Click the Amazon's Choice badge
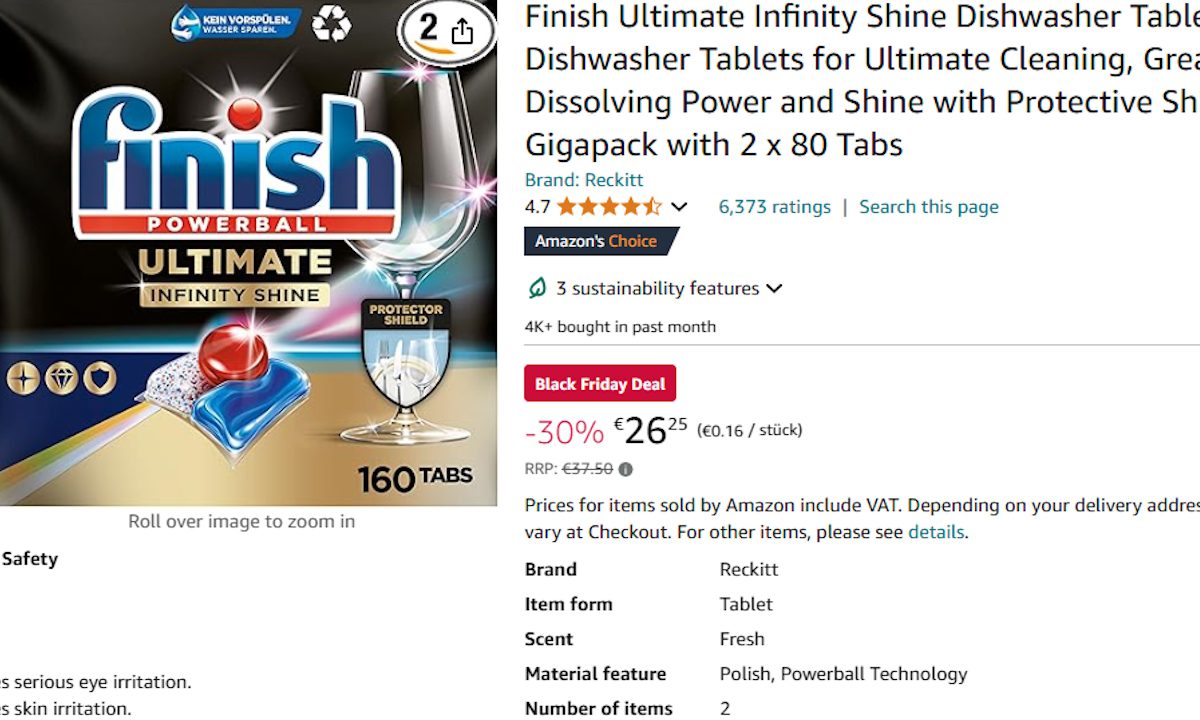The width and height of the screenshot is (1200, 720). pyautogui.click(x=600, y=241)
